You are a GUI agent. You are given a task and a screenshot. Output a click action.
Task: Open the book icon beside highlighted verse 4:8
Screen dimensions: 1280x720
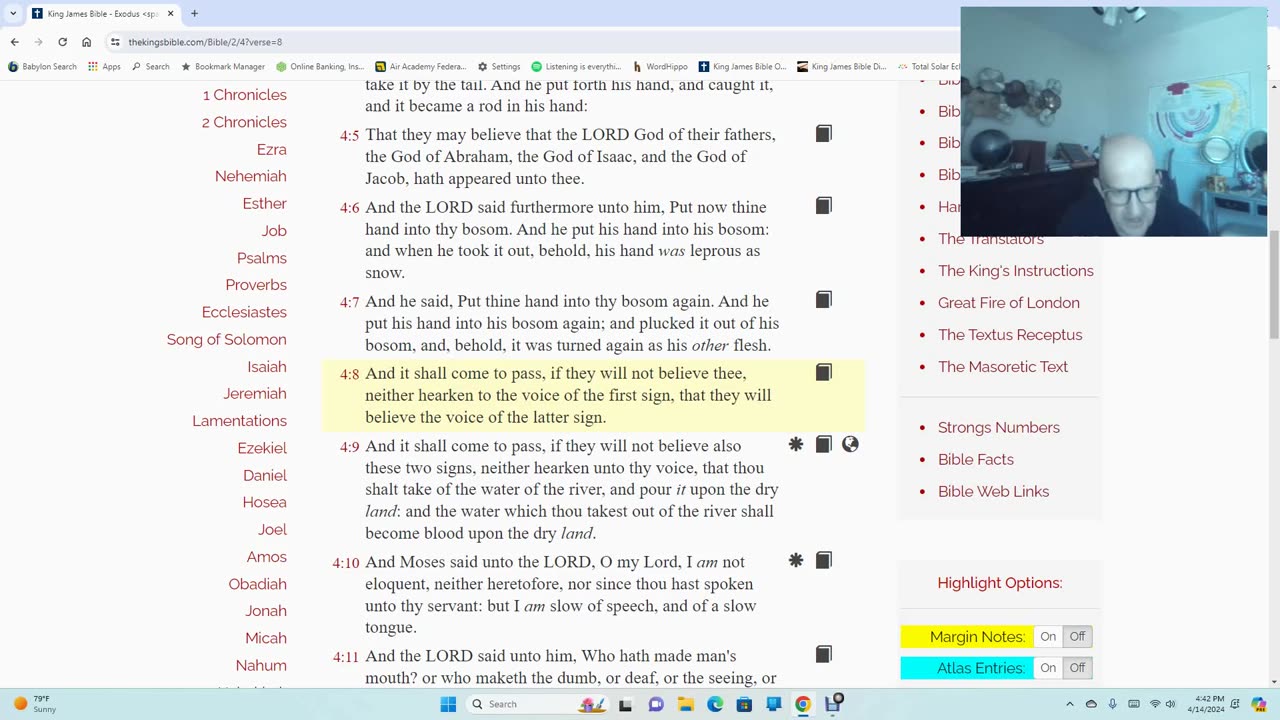(x=823, y=372)
